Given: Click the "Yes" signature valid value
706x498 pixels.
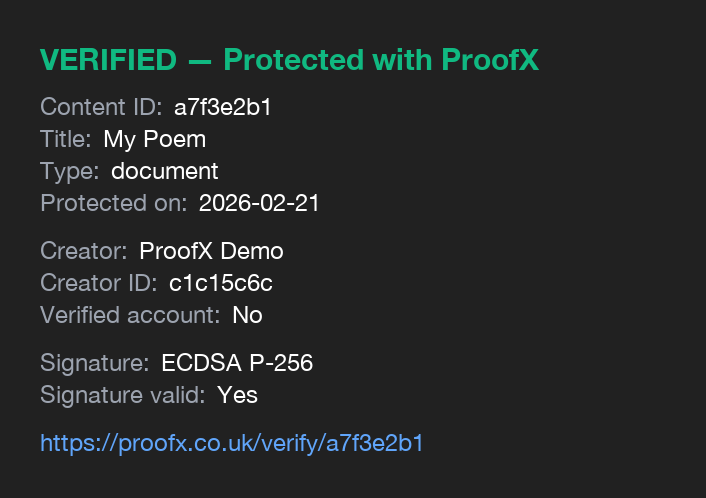Looking at the screenshot, I should [x=237, y=395].
